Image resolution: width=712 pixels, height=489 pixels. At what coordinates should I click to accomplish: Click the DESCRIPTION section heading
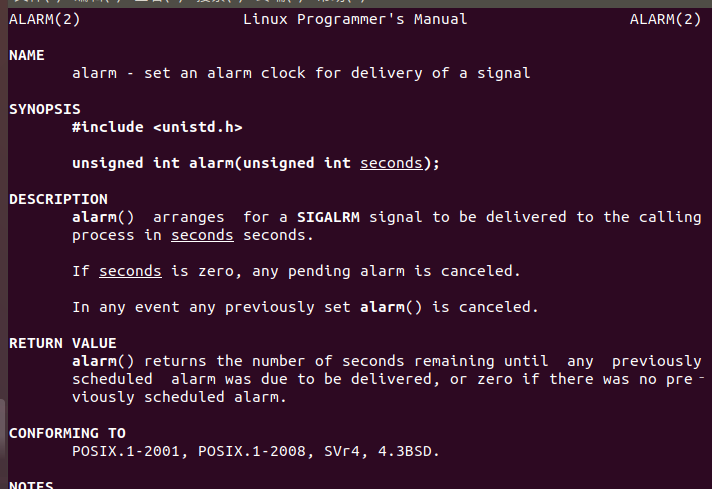[x=58, y=199]
